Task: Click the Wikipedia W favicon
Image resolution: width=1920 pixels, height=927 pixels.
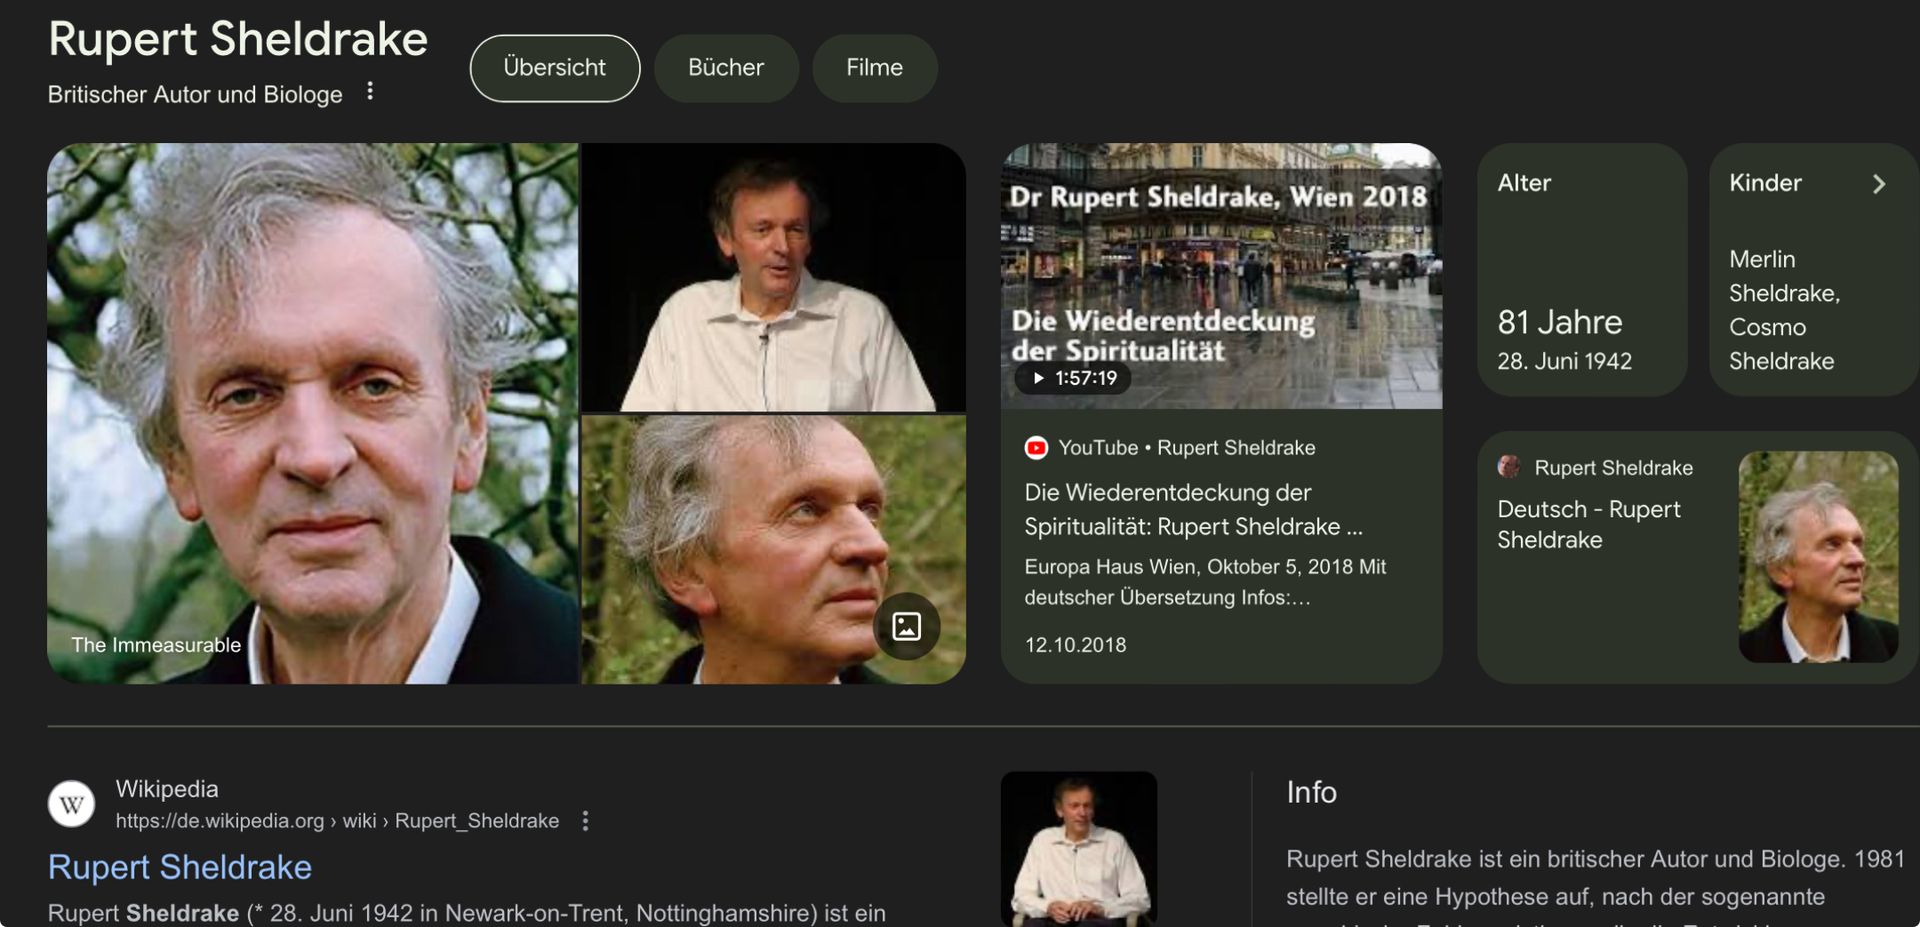Action: (x=72, y=804)
